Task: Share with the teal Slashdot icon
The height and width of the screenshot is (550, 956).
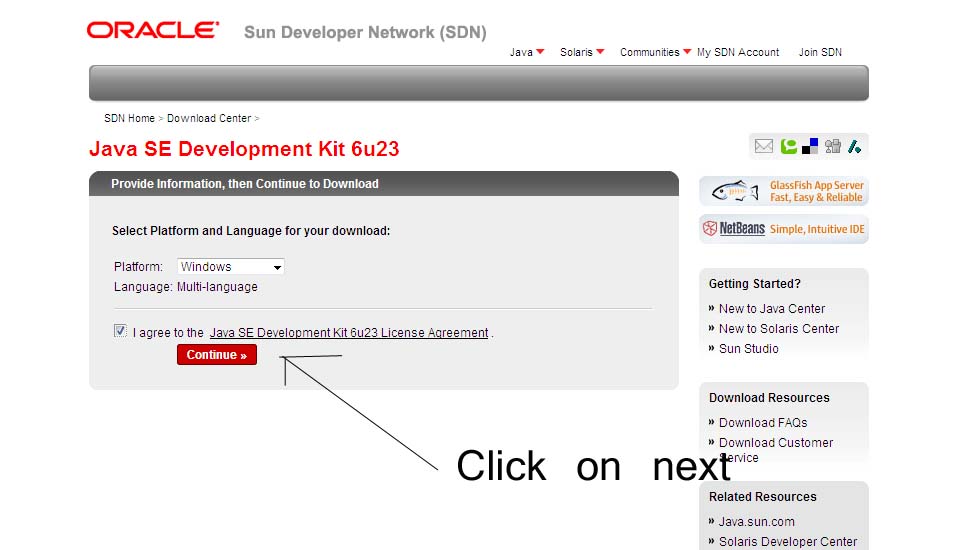Action: (x=854, y=146)
